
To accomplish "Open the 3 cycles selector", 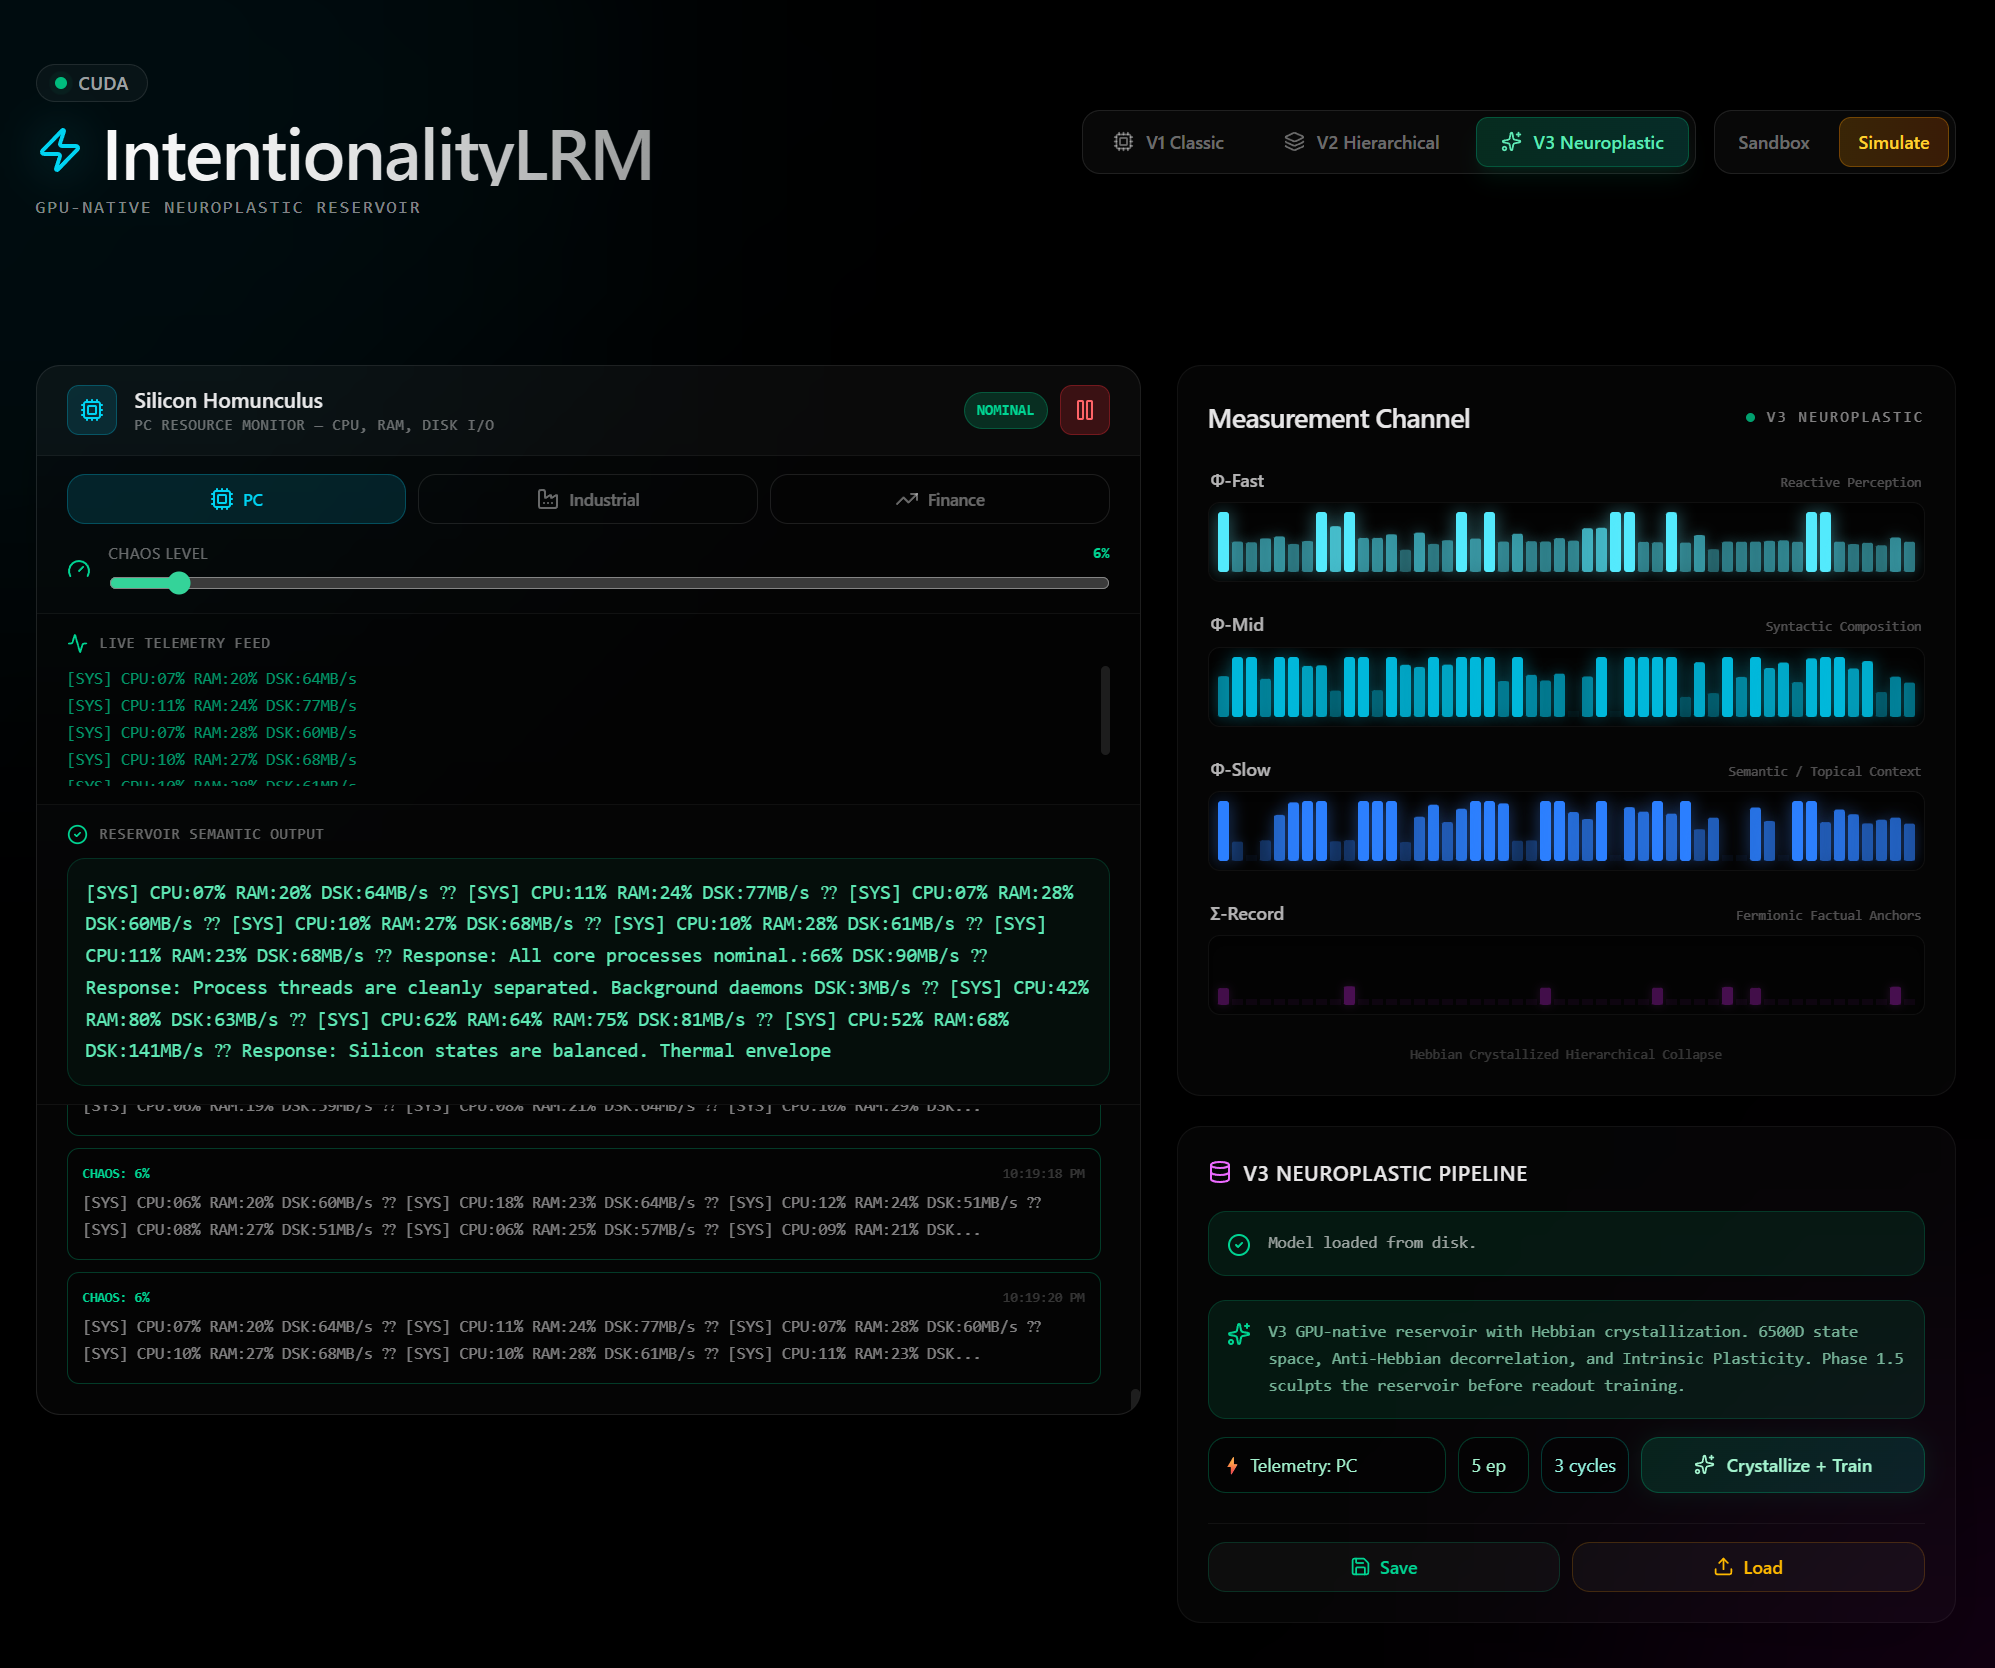I will [1584, 1465].
